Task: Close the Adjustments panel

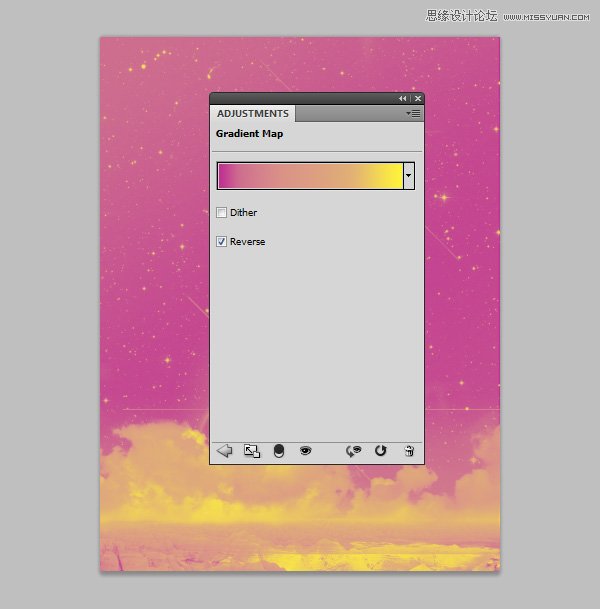Action: coord(418,99)
